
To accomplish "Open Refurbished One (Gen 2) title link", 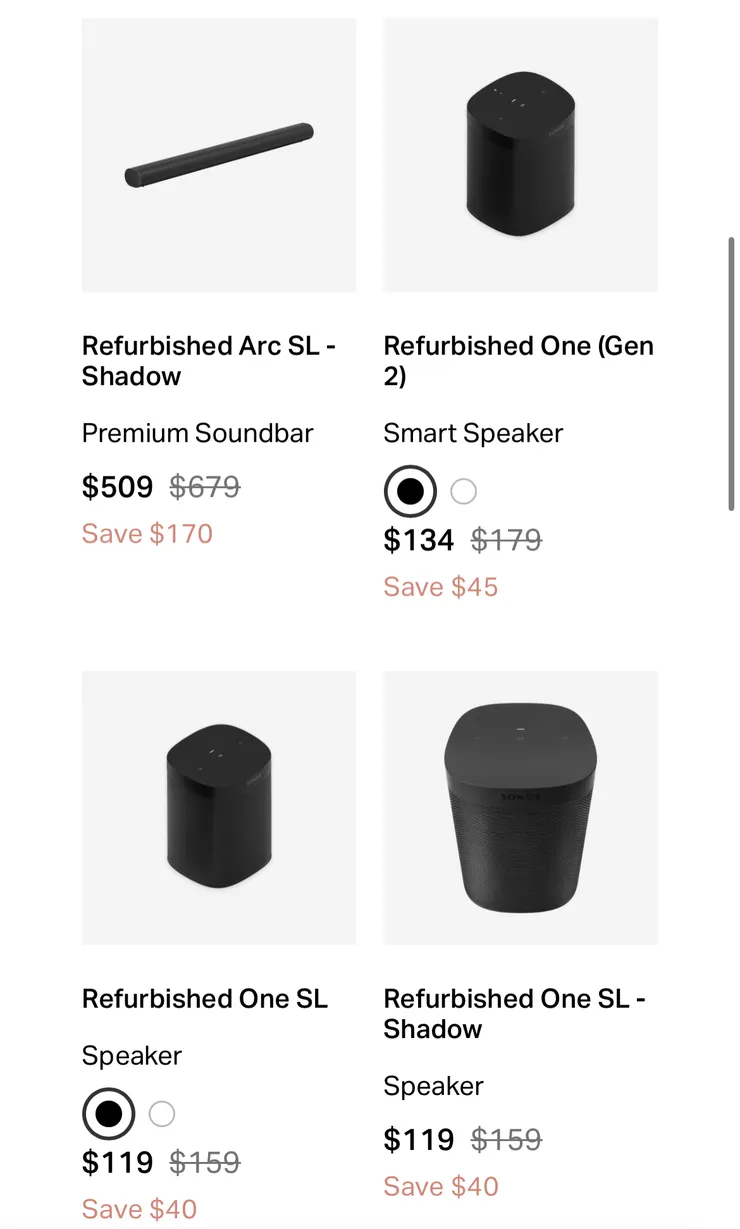I will pyautogui.click(x=519, y=361).
